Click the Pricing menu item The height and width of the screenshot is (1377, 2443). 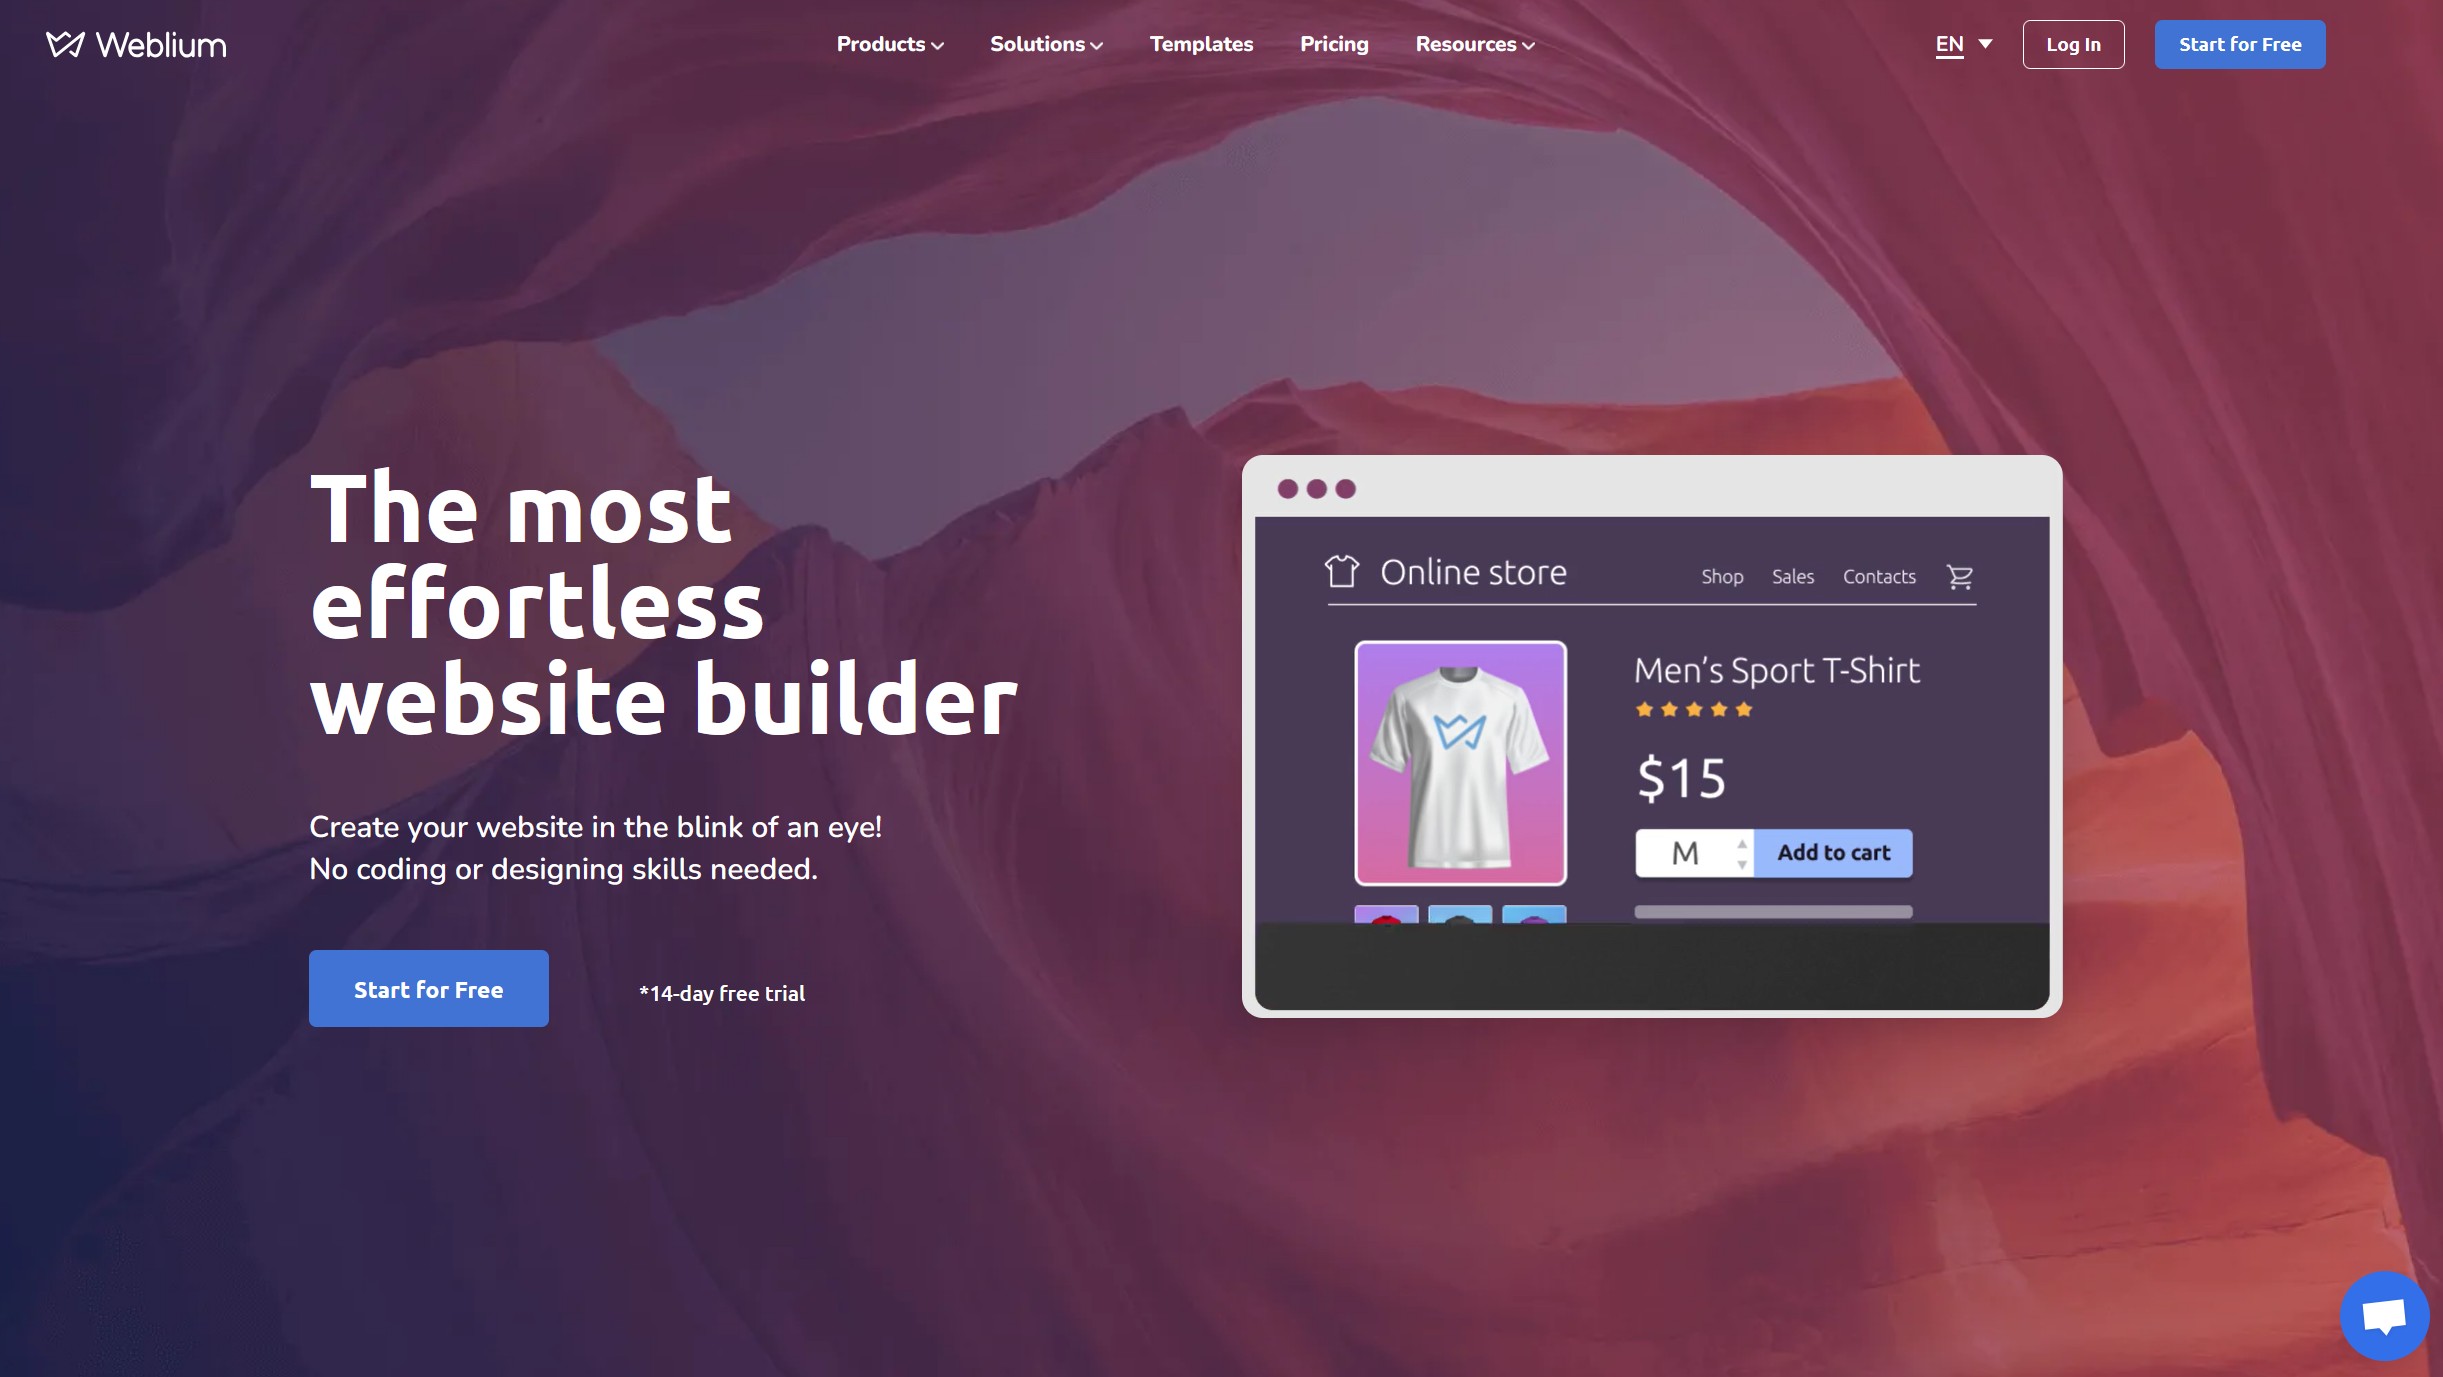[x=1334, y=44]
